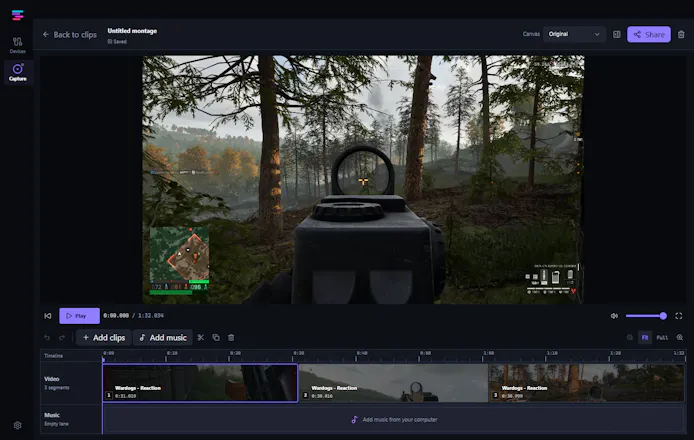Click the Music track label
The image size is (694, 440).
(x=52, y=415)
